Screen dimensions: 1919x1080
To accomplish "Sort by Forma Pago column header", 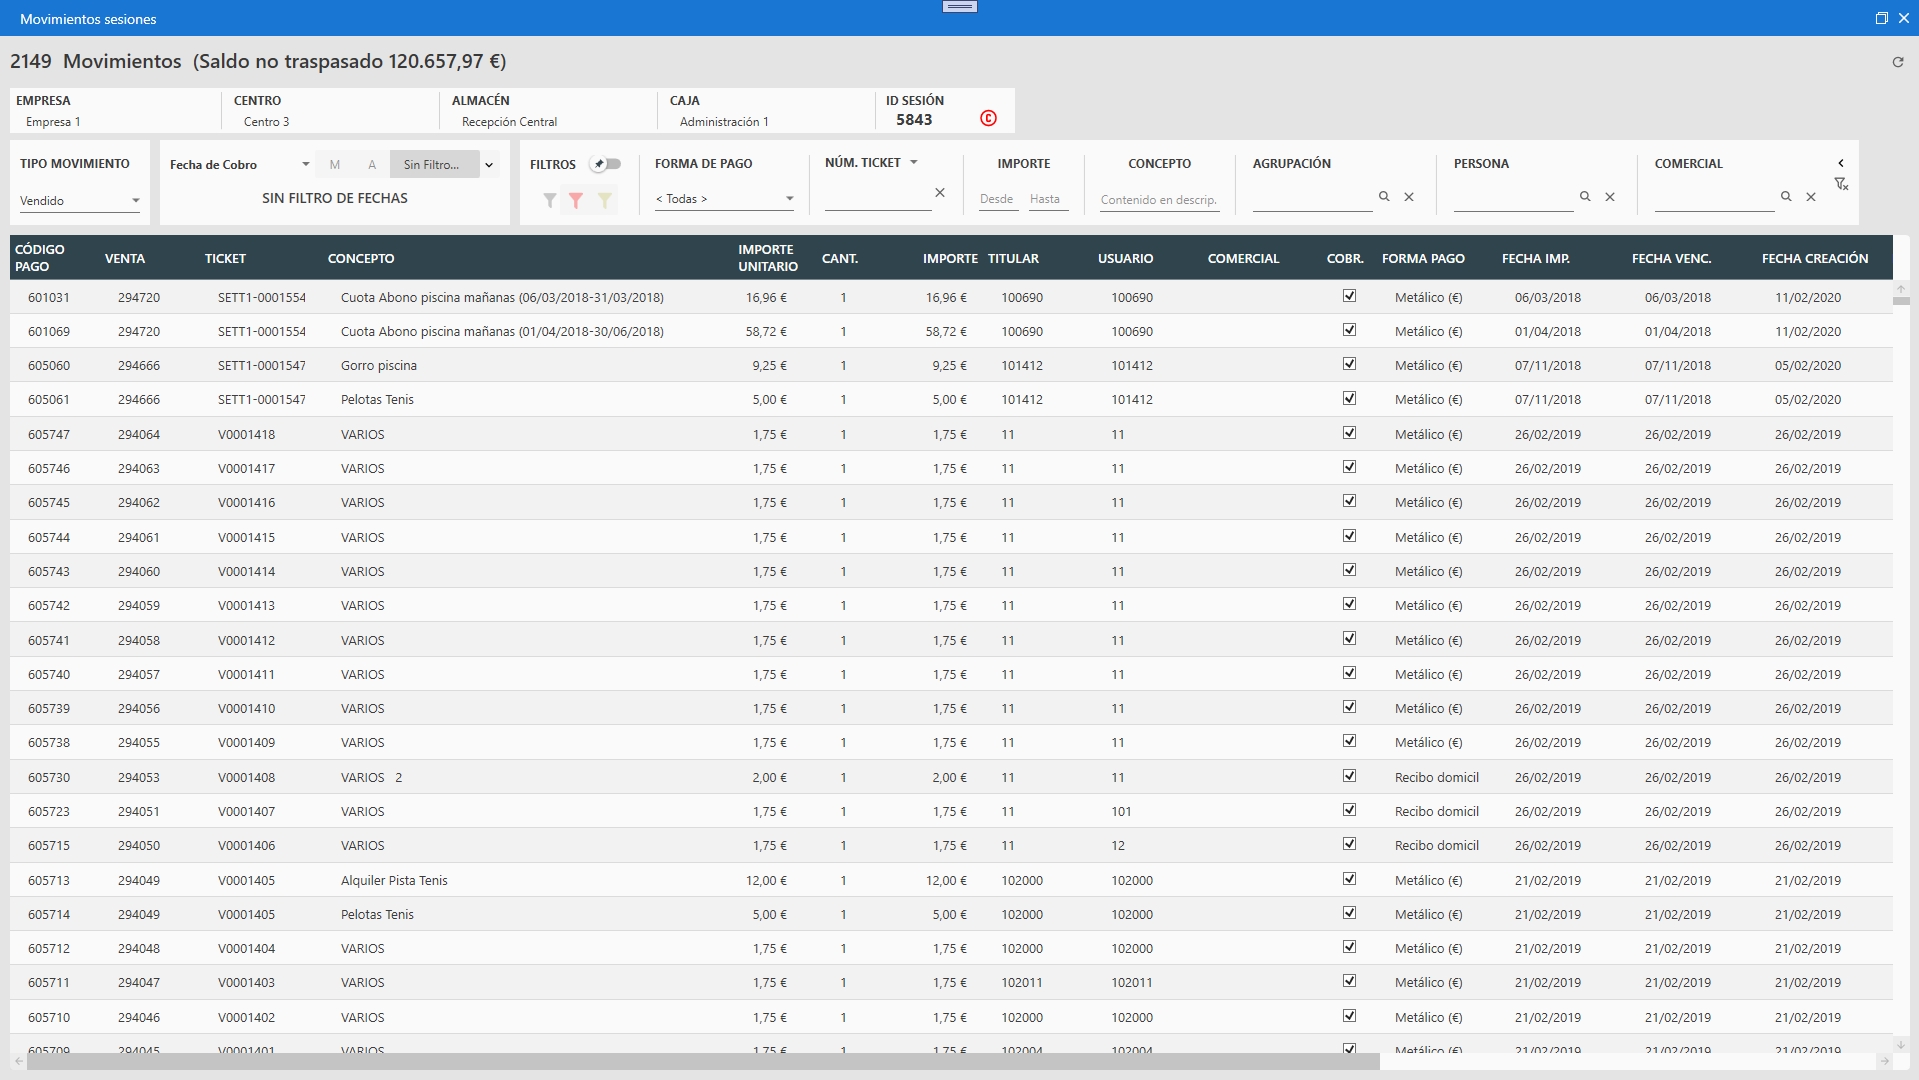I will [1423, 258].
